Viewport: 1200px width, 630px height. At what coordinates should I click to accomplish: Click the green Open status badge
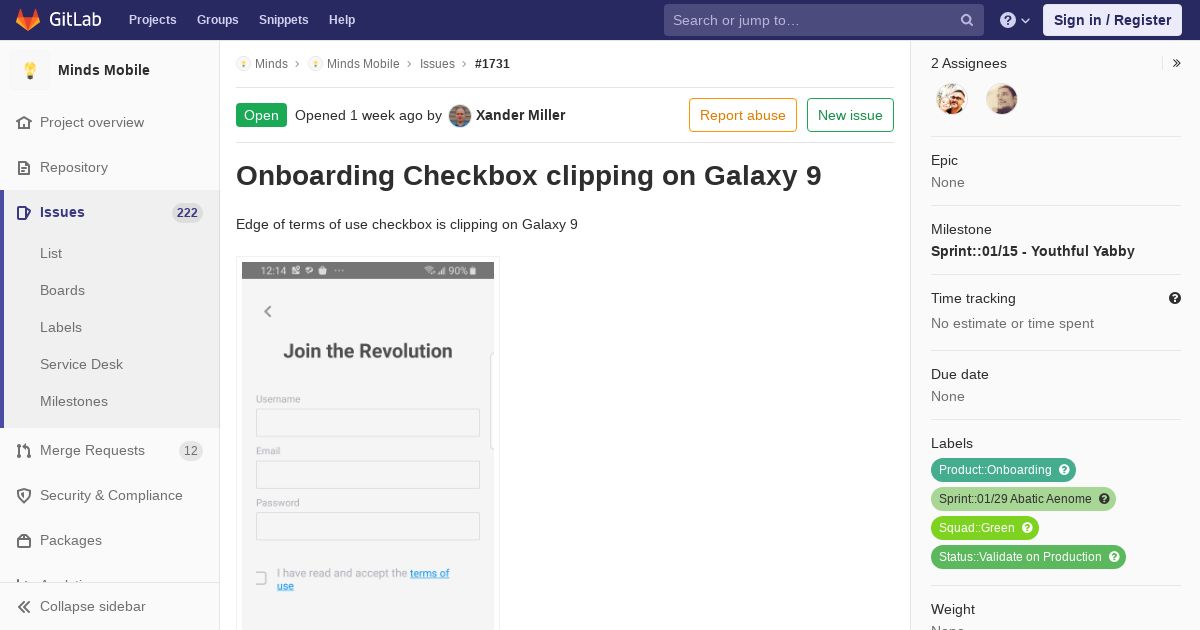pyautogui.click(x=261, y=115)
